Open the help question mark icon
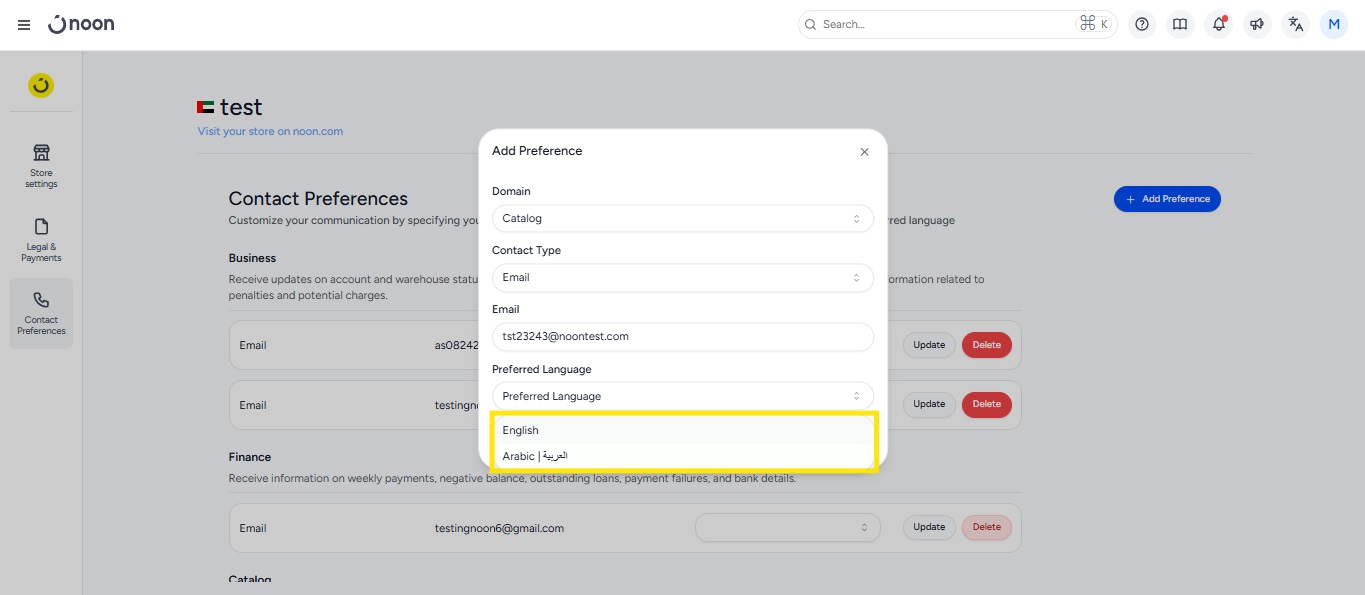 coord(1142,25)
